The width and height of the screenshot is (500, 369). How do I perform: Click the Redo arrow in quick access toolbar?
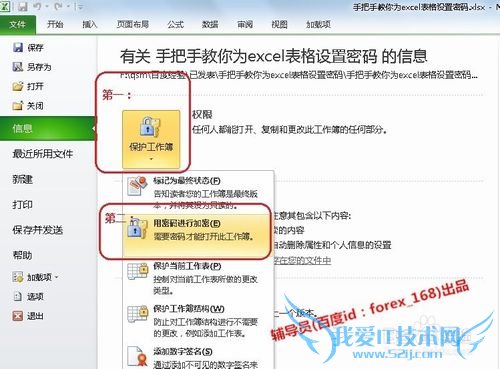(x=59, y=6)
